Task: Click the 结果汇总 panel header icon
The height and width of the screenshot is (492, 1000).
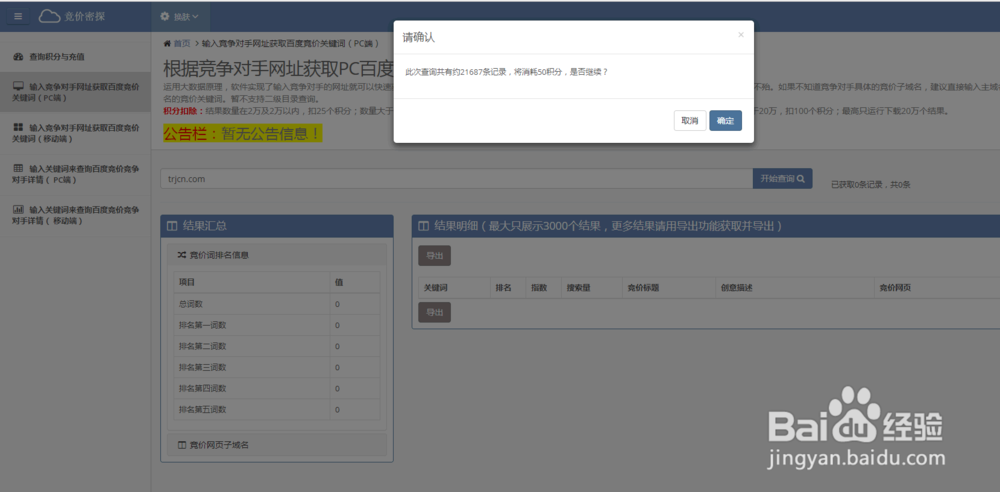Action: [172, 225]
